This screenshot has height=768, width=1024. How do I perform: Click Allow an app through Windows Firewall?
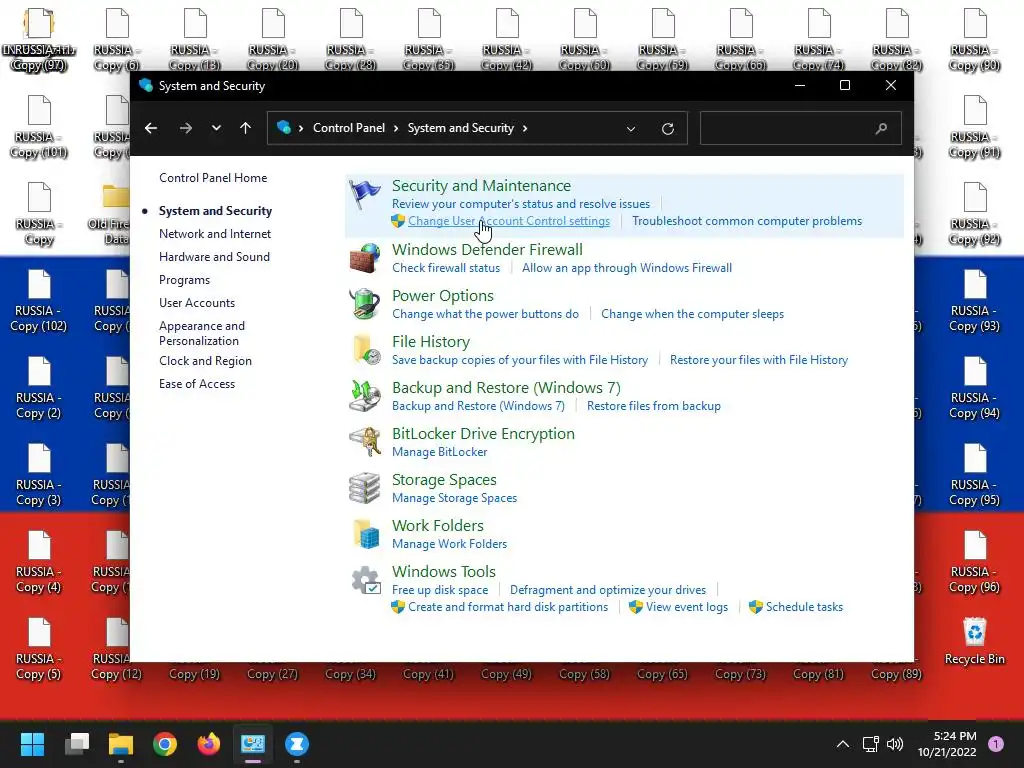point(627,268)
